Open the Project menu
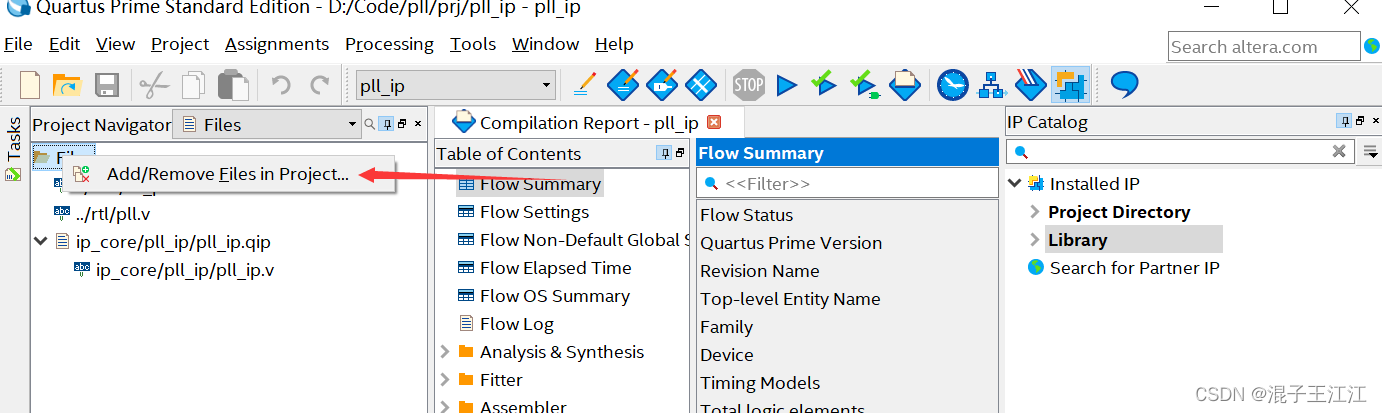 pos(180,44)
